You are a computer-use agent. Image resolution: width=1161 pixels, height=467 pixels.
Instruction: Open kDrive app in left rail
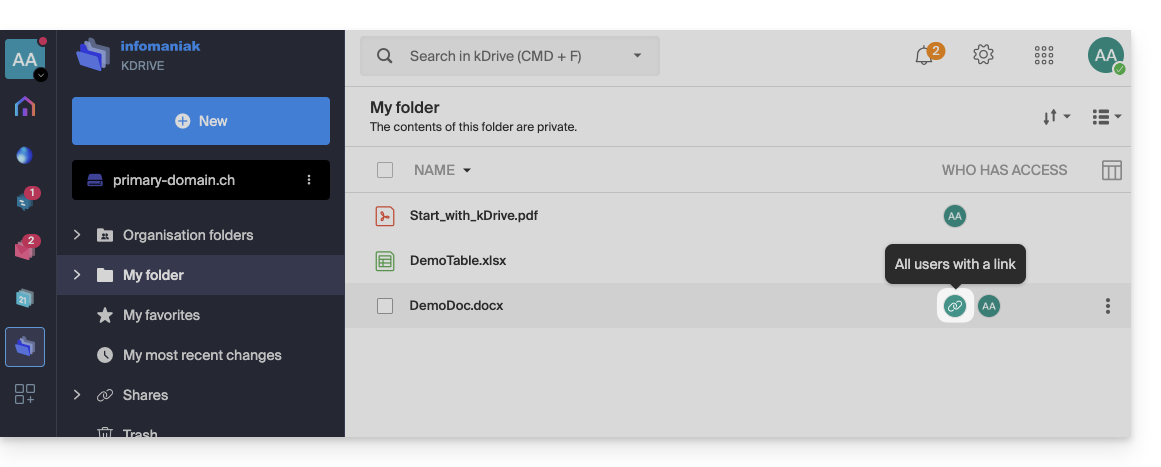coord(25,347)
